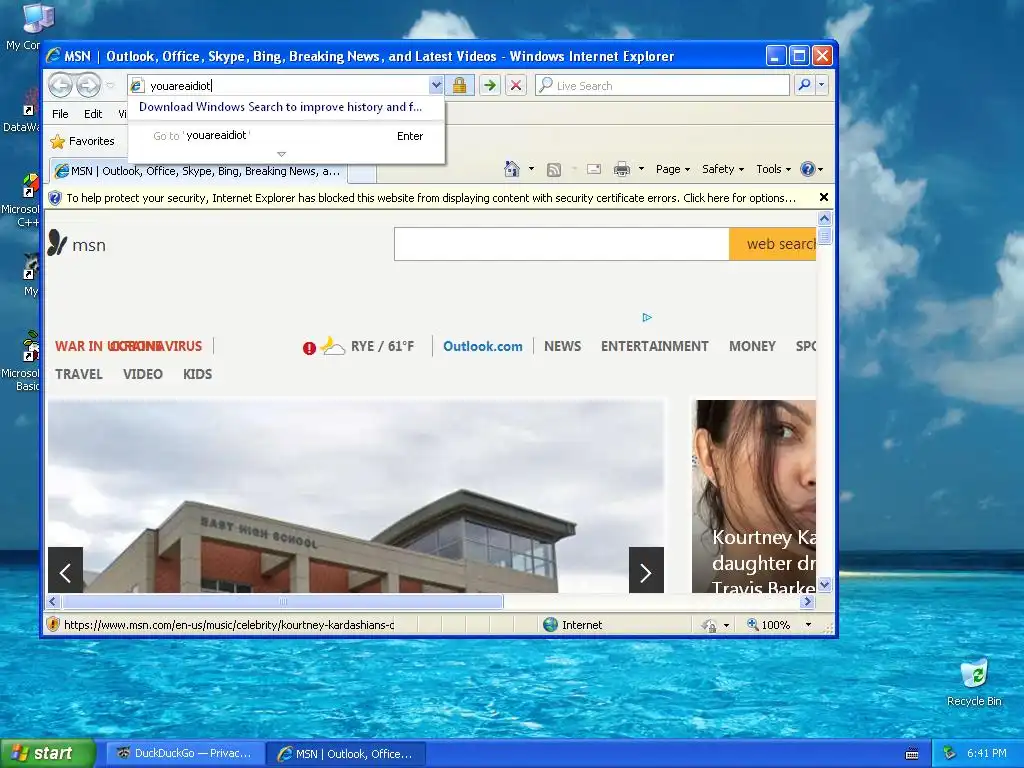Screen dimensions: 1024x768
Task: Go to the ENTERTAINMENT section
Action: (654, 346)
